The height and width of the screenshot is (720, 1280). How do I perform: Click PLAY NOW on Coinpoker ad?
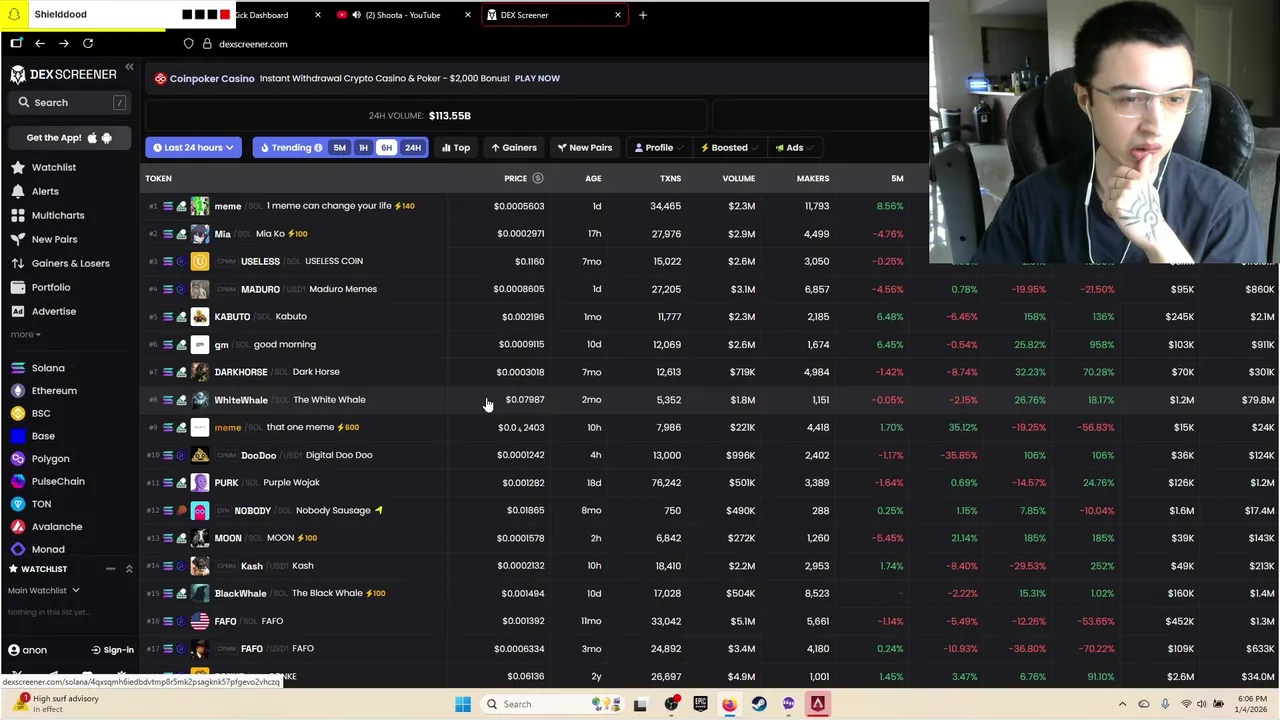pos(537,78)
